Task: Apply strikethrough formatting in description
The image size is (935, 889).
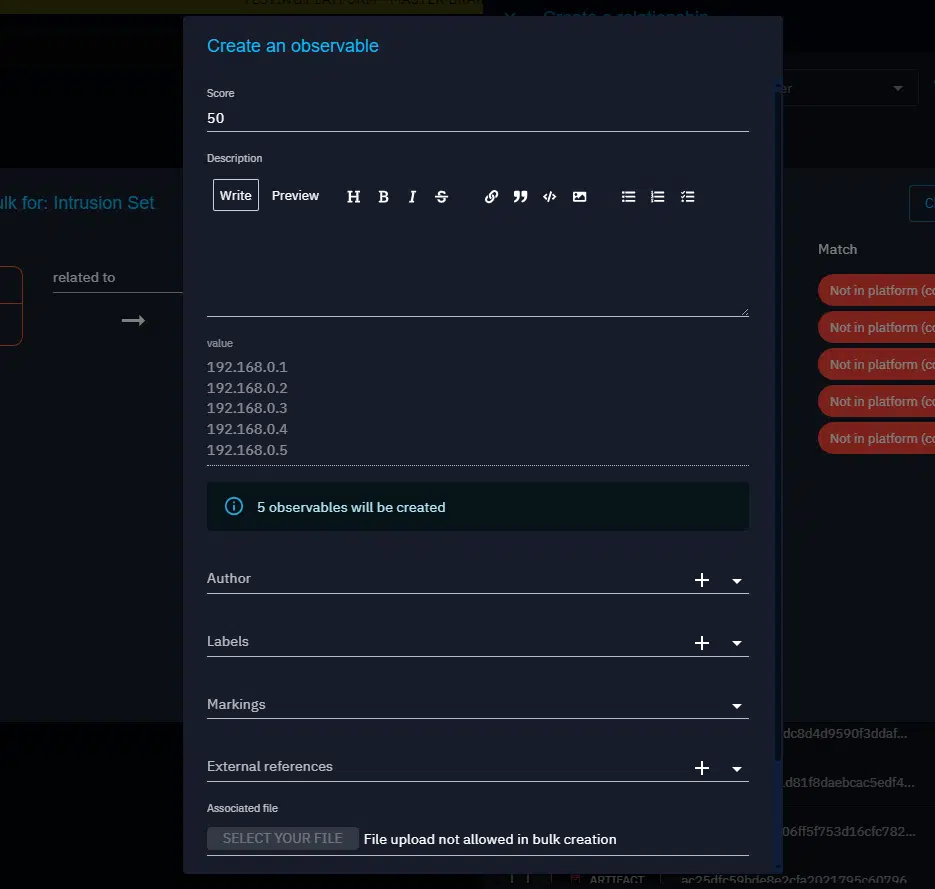Action: (441, 197)
